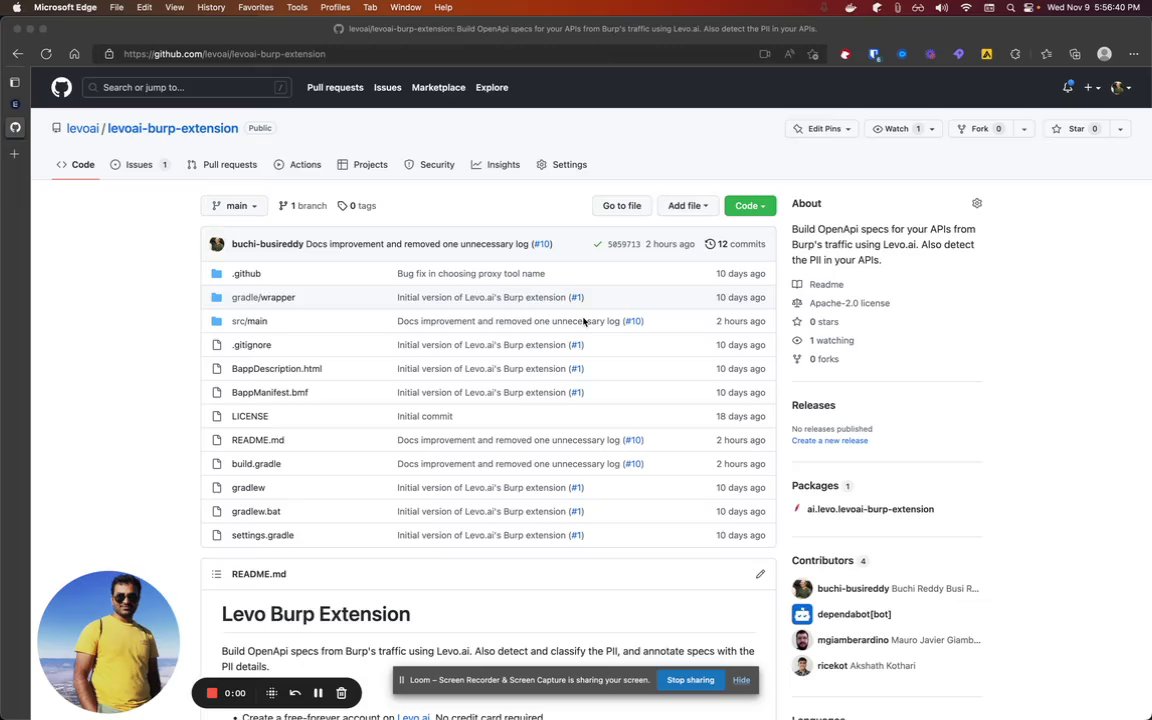
Task: Click the commit status green checkmark
Action: [x=597, y=244]
